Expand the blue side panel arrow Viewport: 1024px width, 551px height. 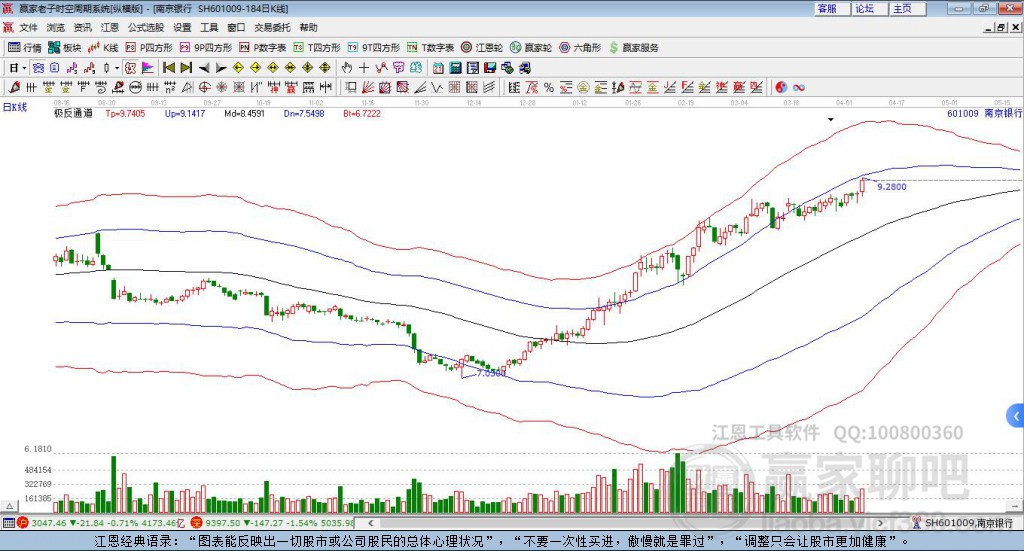point(1016,416)
